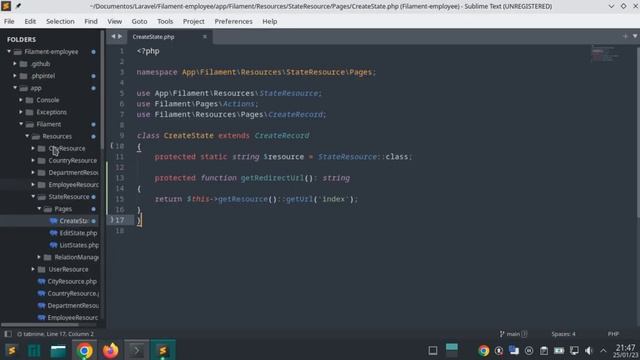Open Firefox from taskbar
Image resolution: width=640 pixels, height=360 pixels.
click(x=110, y=350)
